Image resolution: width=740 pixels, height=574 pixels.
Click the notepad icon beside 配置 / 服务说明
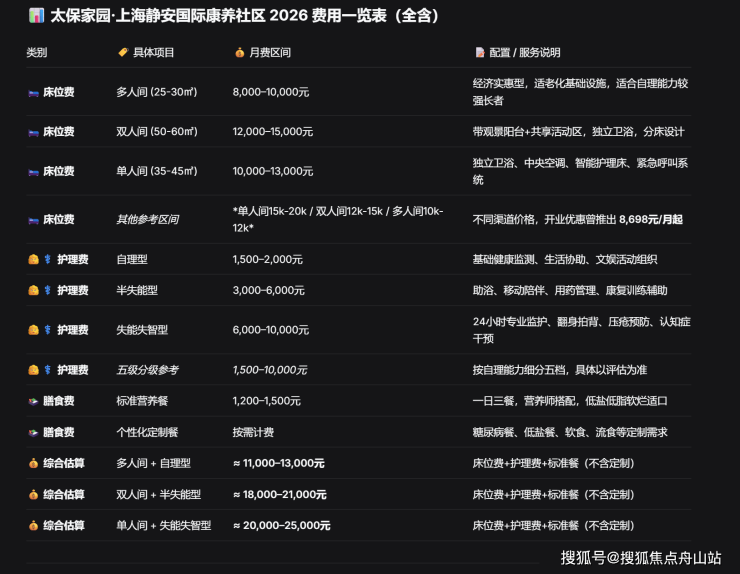tap(479, 52)
